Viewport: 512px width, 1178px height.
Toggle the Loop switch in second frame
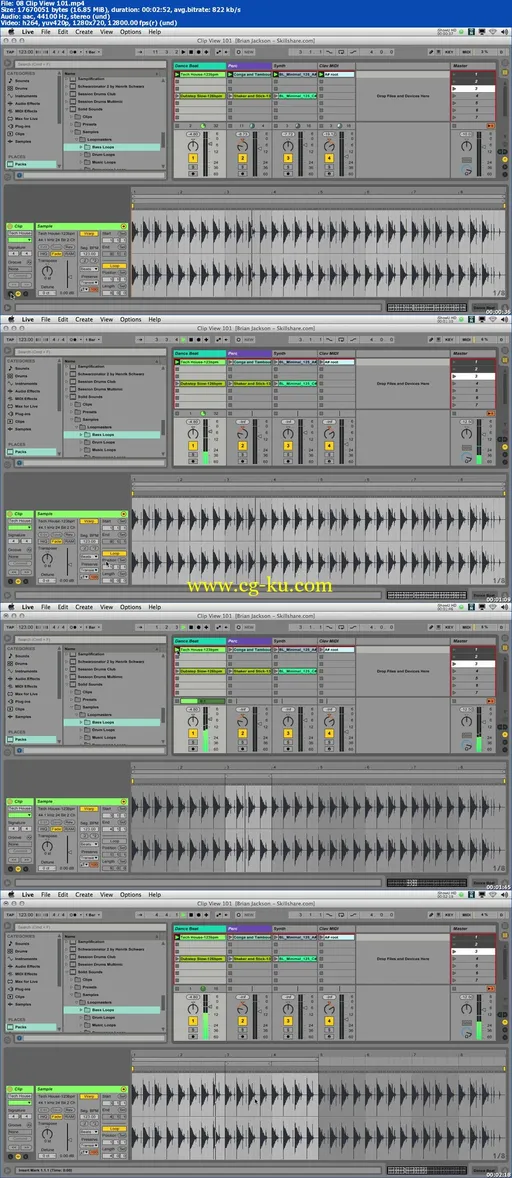point(114,554)
